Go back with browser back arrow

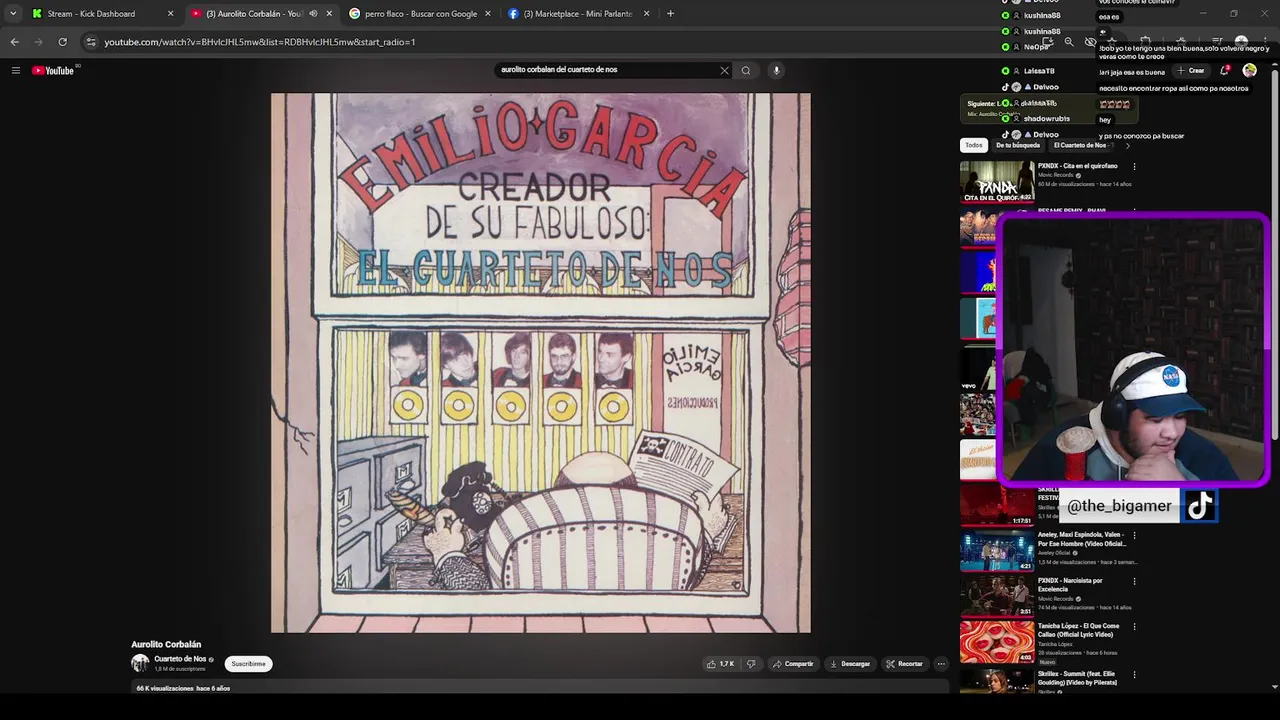click(14, 42)
